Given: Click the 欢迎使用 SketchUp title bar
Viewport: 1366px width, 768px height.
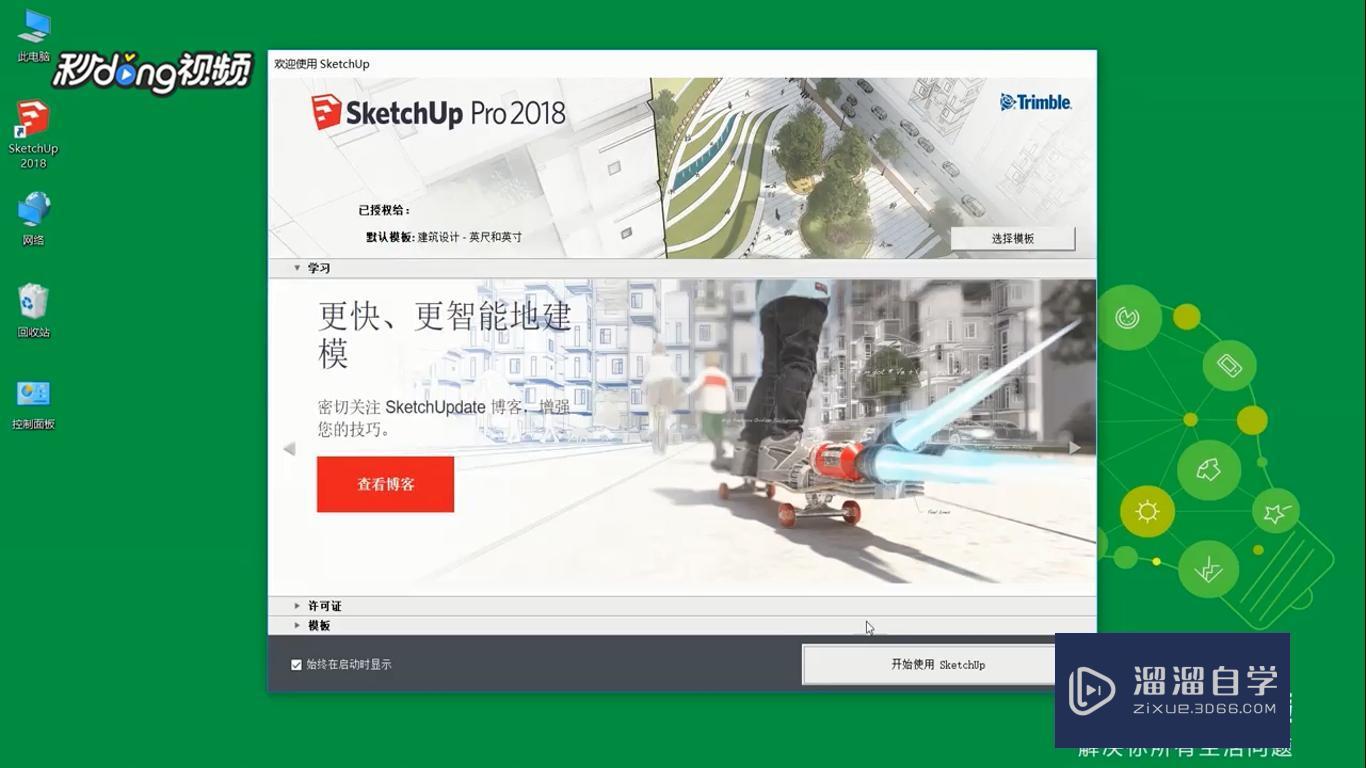Looking at the screenshot, I should 682,63.
